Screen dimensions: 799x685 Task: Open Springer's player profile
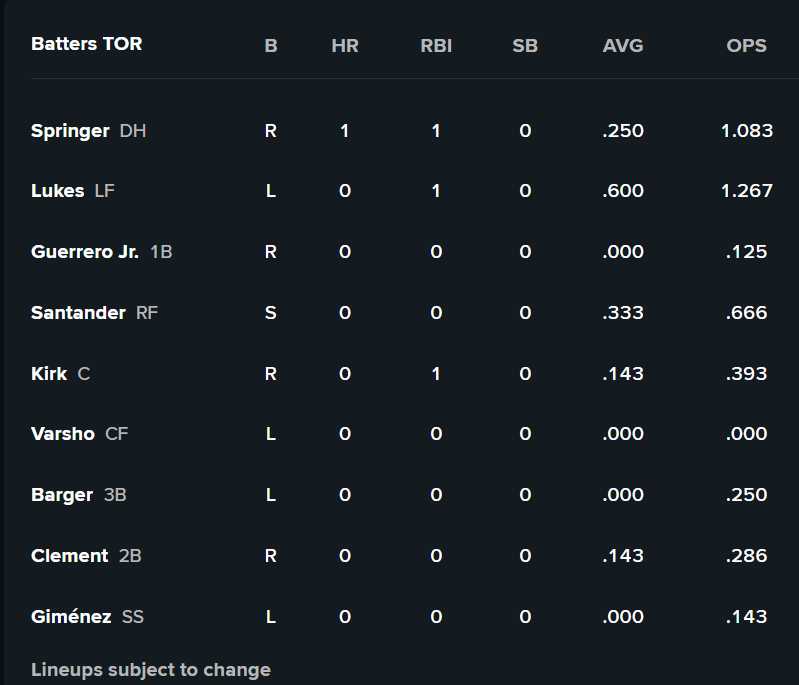(70, 131)
